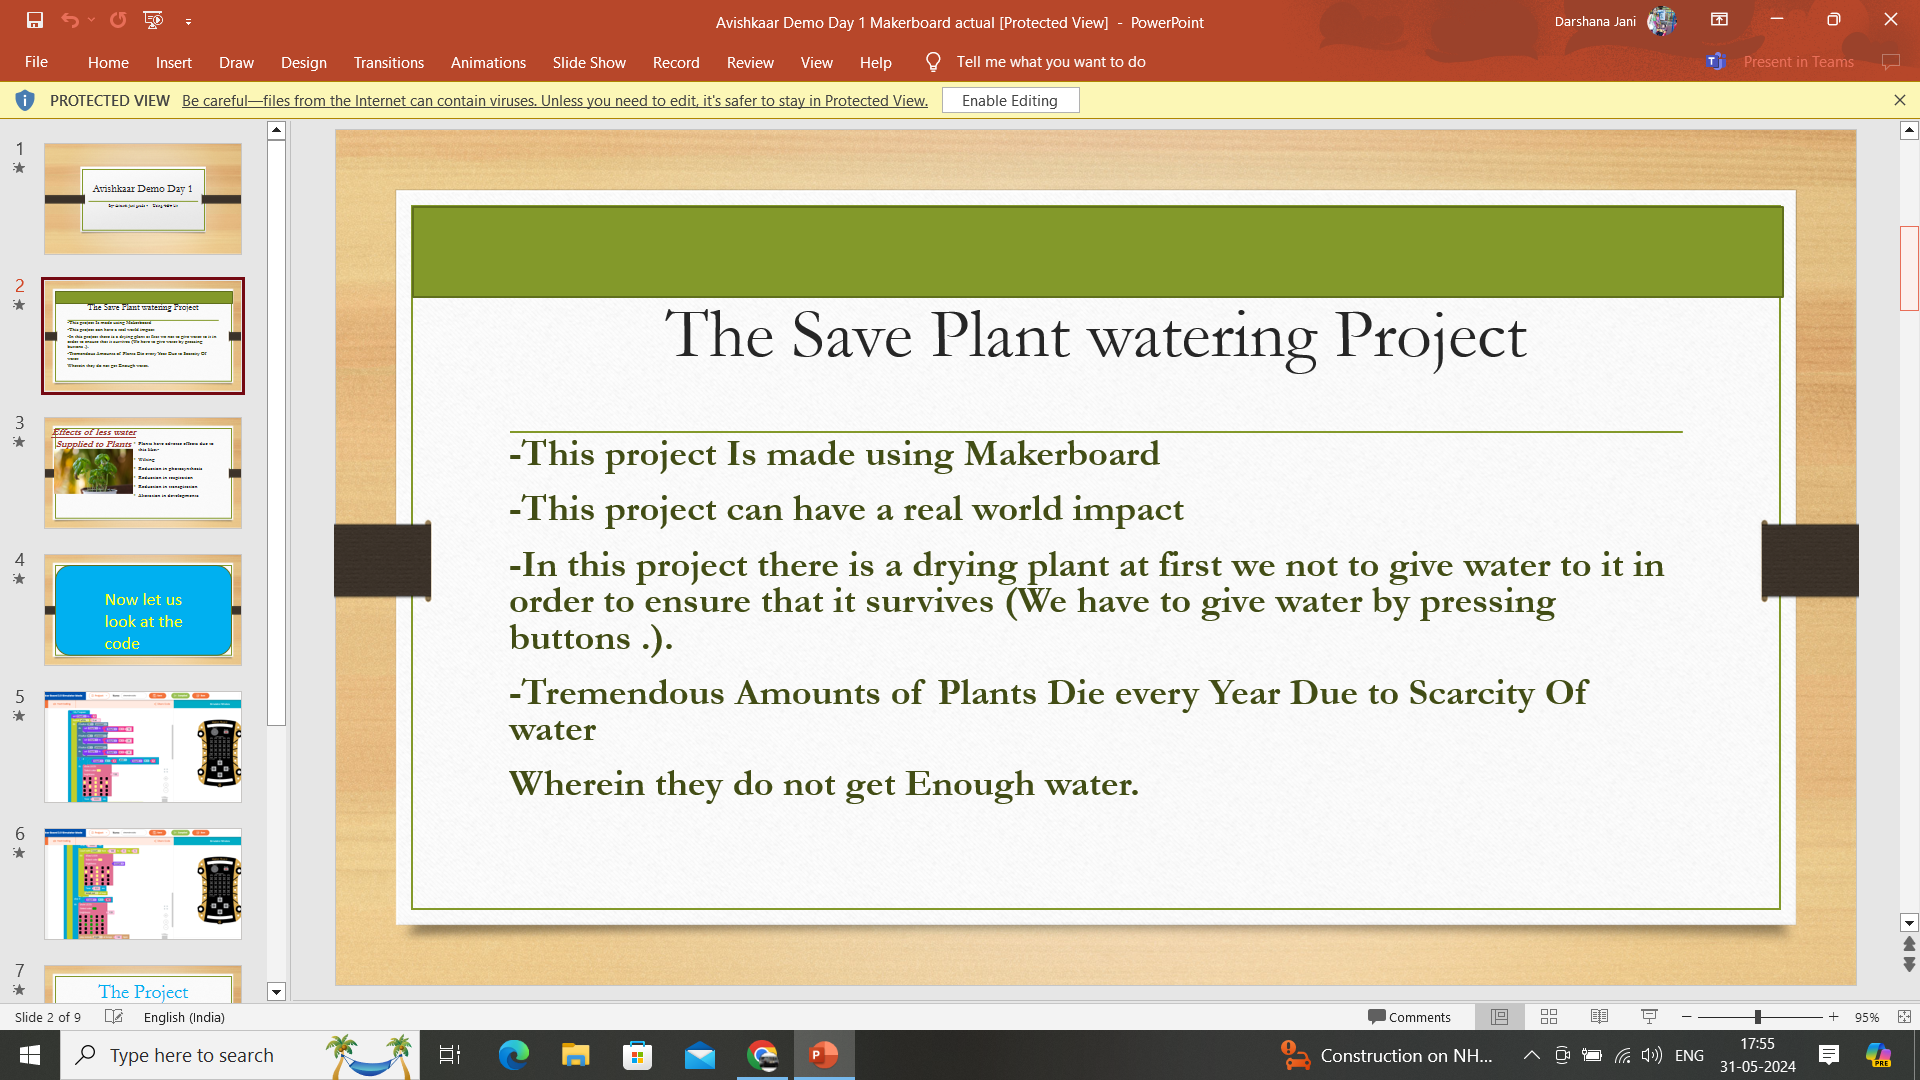Save the presentation using the Save icon
This screenshot has width=1920, height=1080.
33,20
